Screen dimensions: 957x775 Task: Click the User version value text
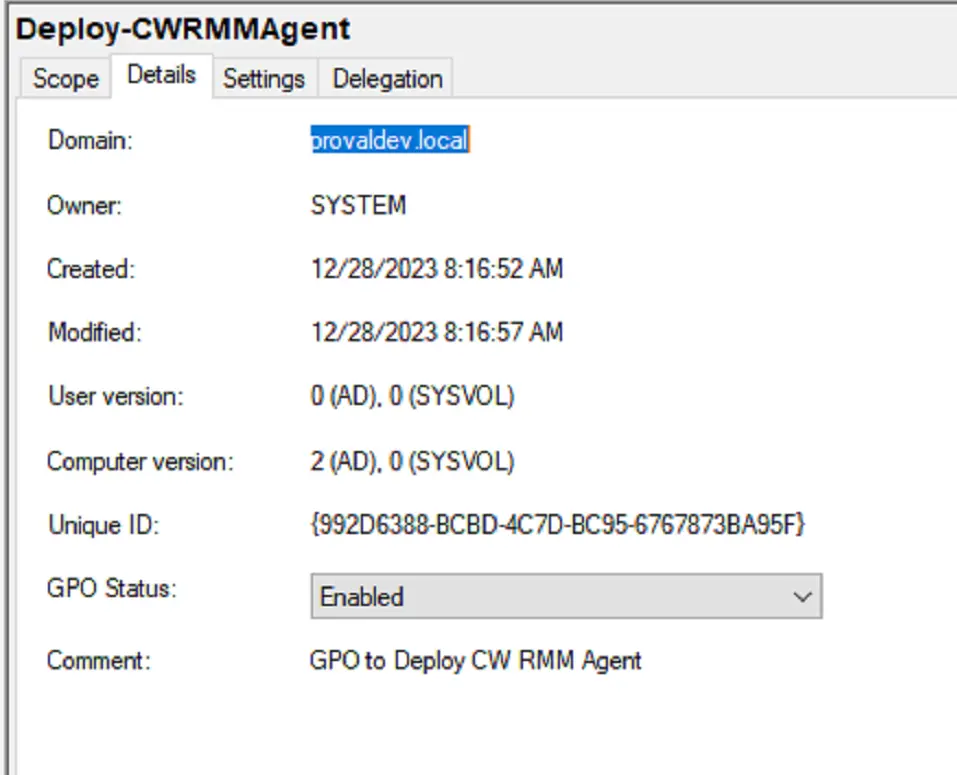(413, 396)
